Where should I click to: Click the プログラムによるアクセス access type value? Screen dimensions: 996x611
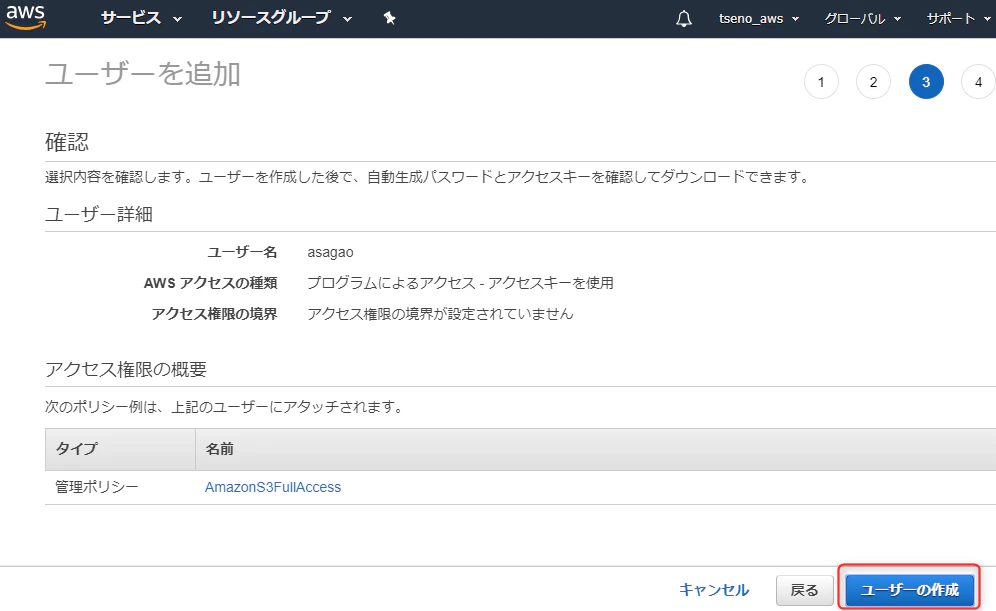coord(461,283)
